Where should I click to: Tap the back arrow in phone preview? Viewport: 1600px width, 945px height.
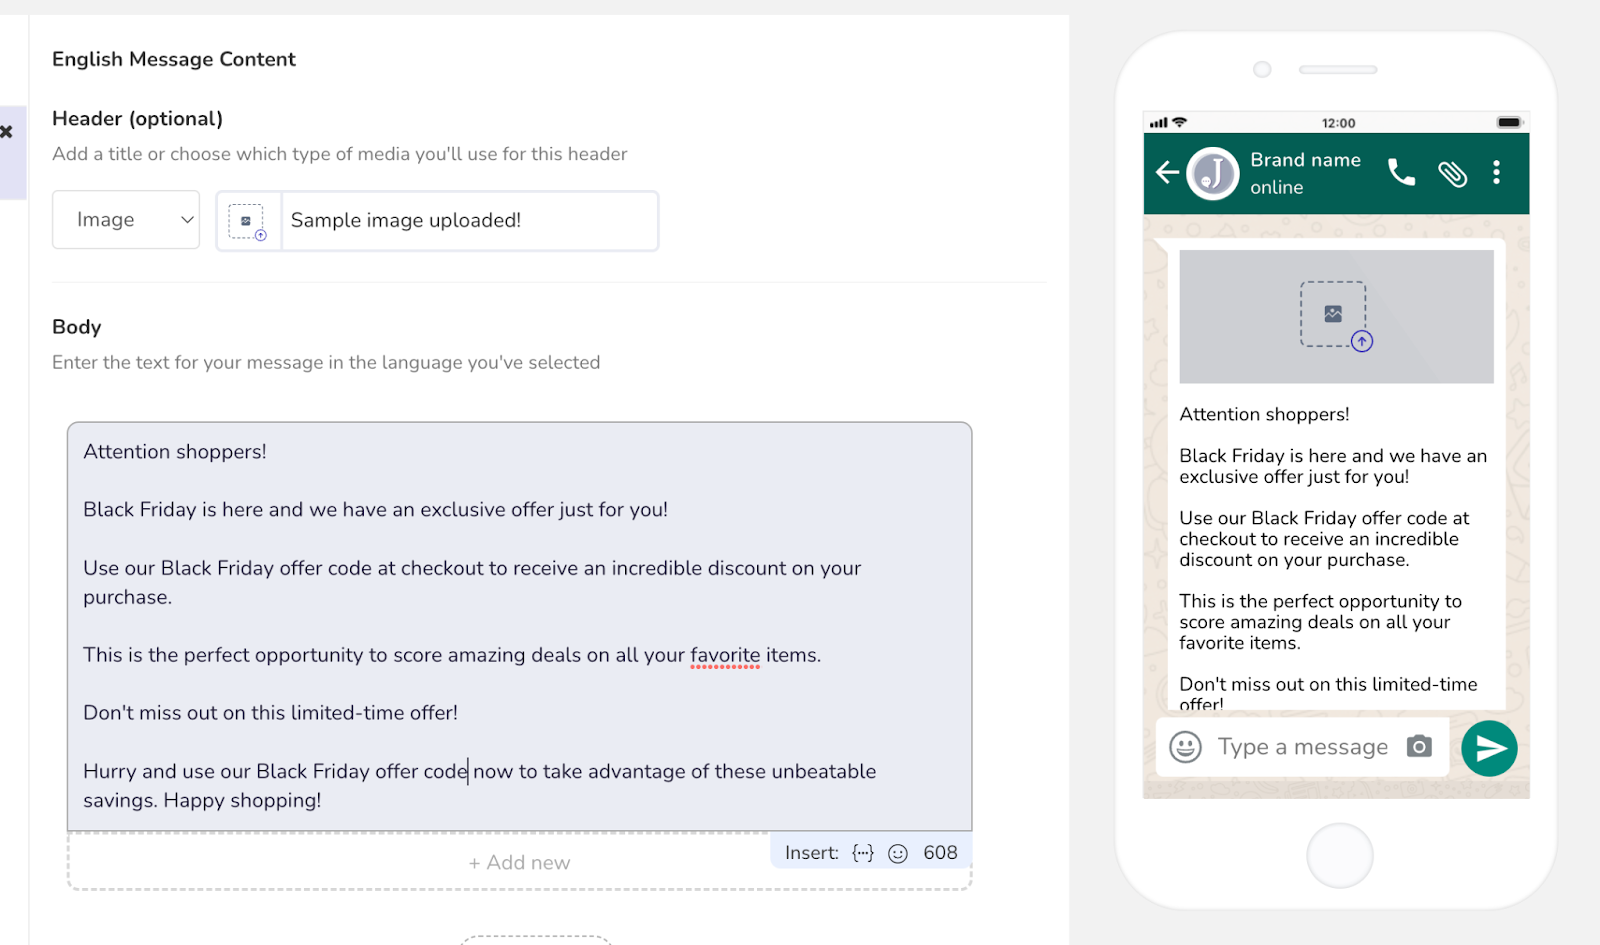[1167, 172]
